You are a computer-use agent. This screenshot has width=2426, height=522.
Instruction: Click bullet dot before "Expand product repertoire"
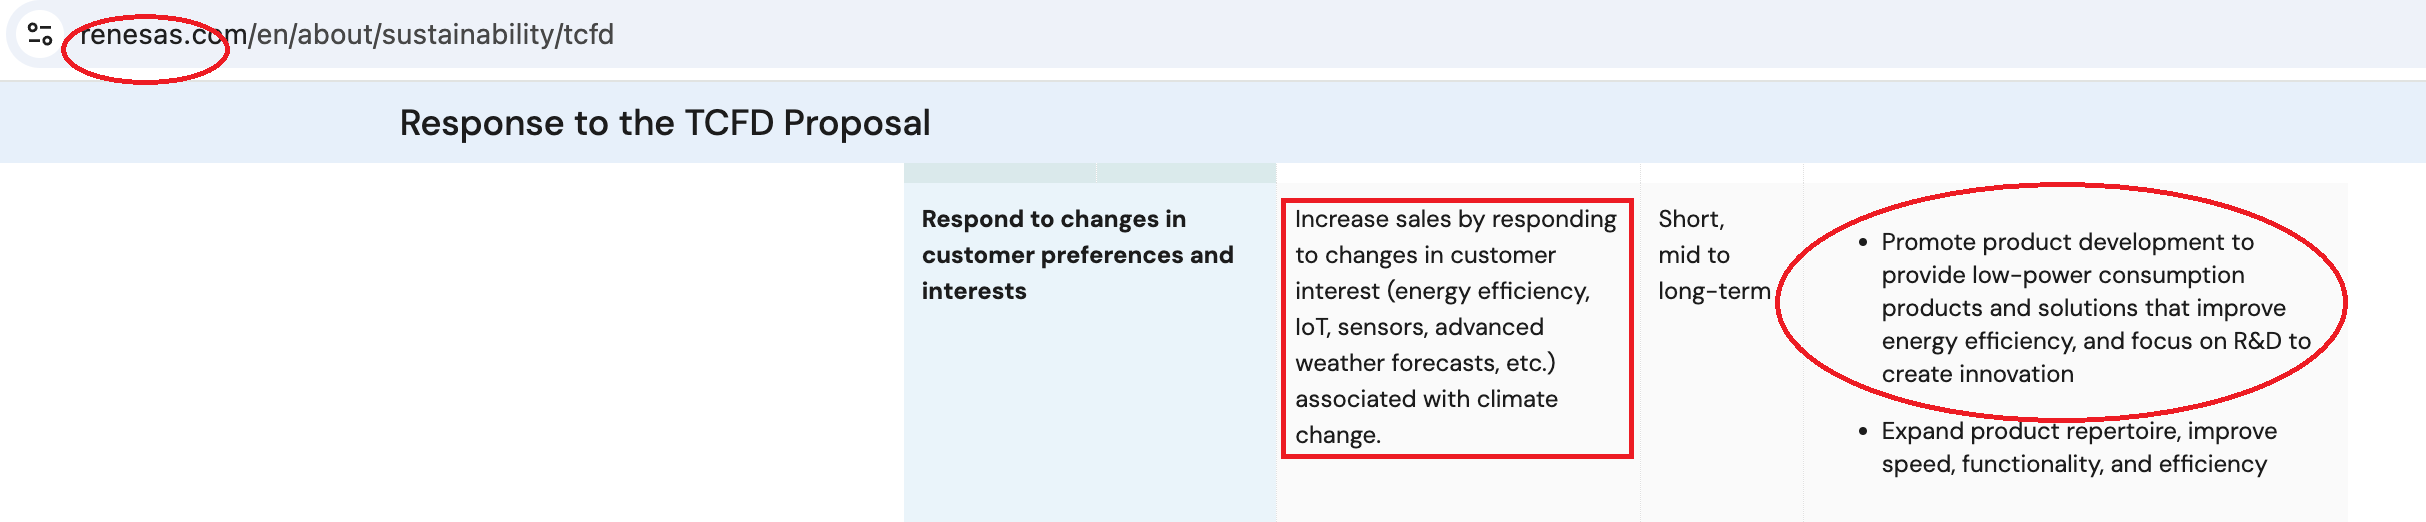[1862, 431]
